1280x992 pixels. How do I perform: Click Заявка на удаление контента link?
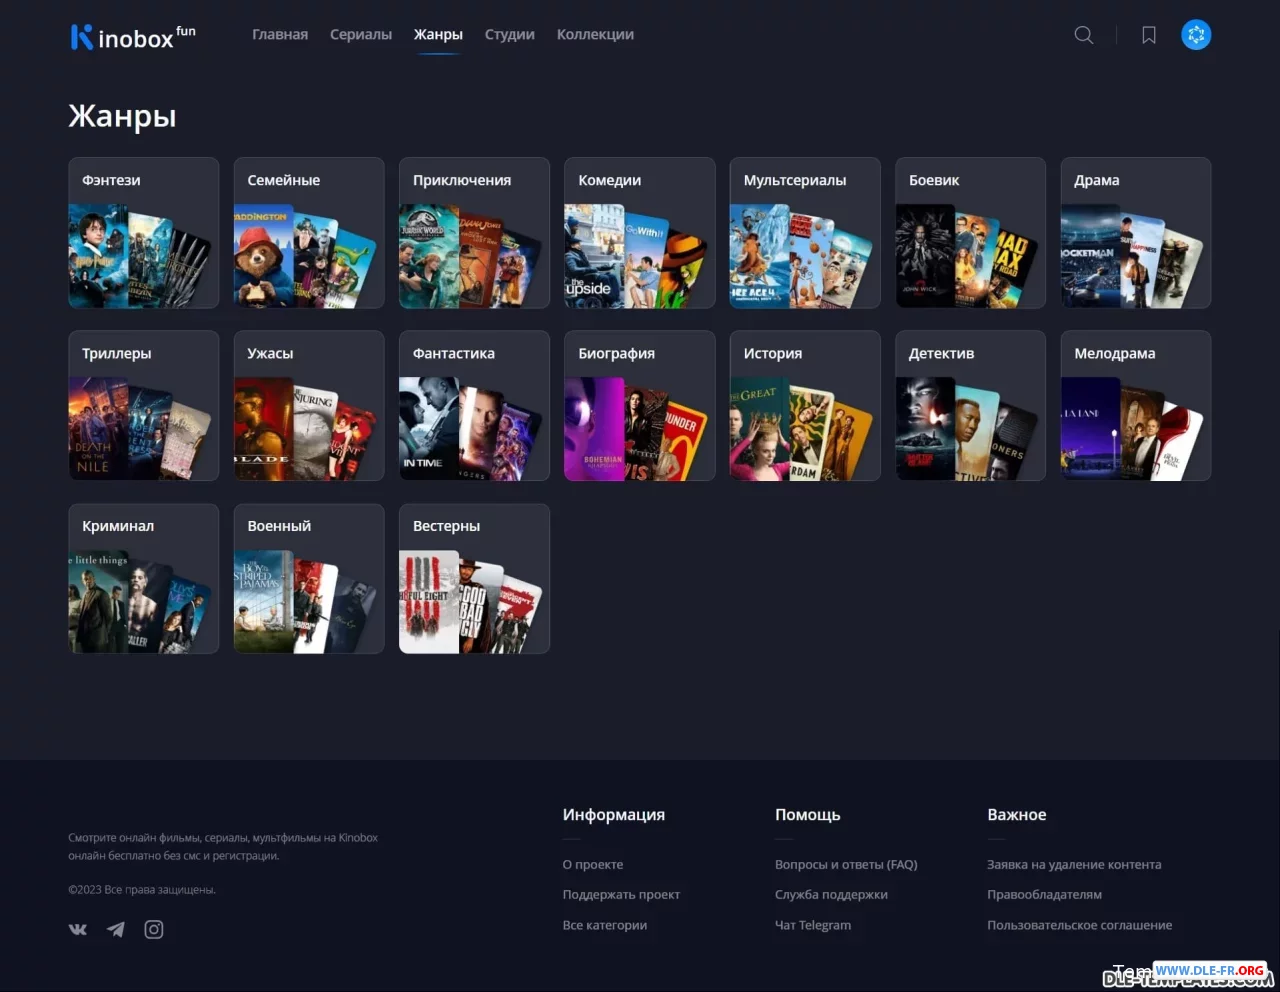tap(1074, 865)
